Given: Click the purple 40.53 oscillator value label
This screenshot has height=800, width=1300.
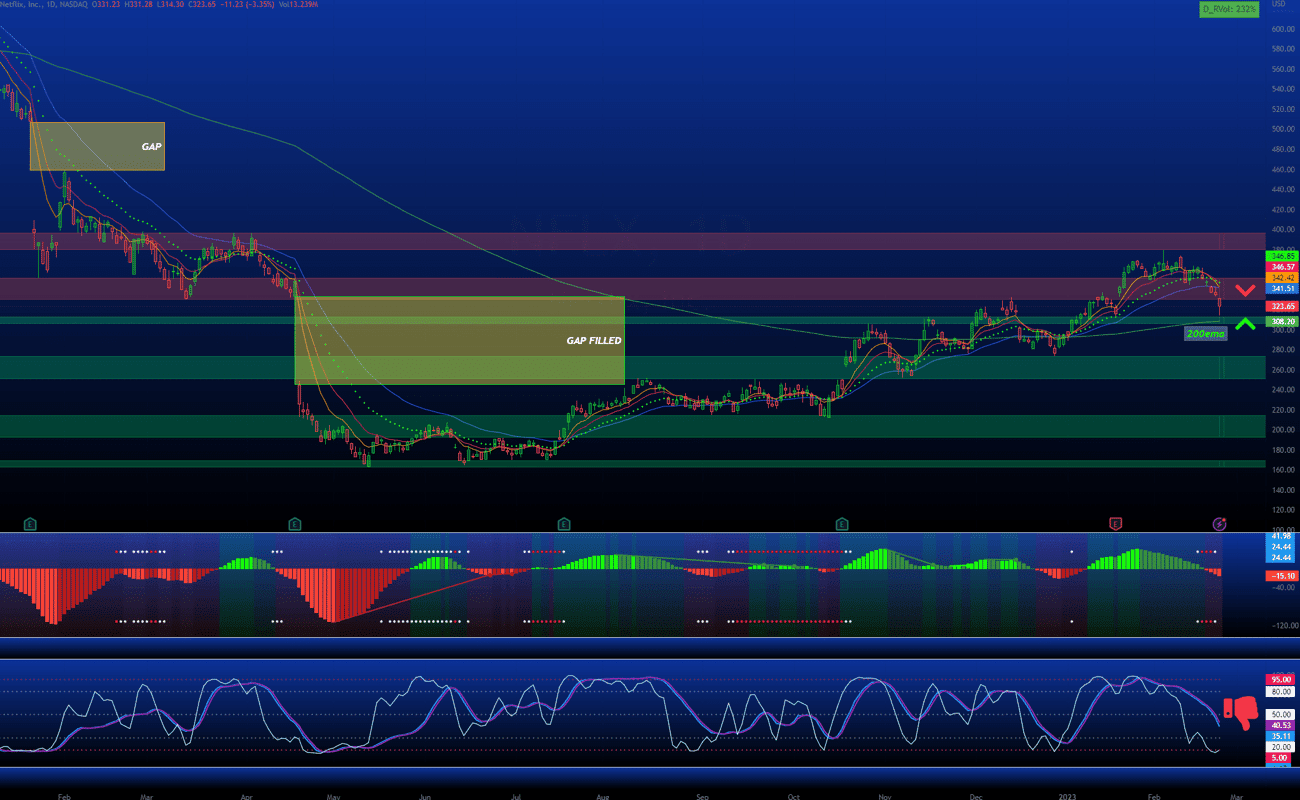Looking at the screenshot, I should click(1282, 725).
